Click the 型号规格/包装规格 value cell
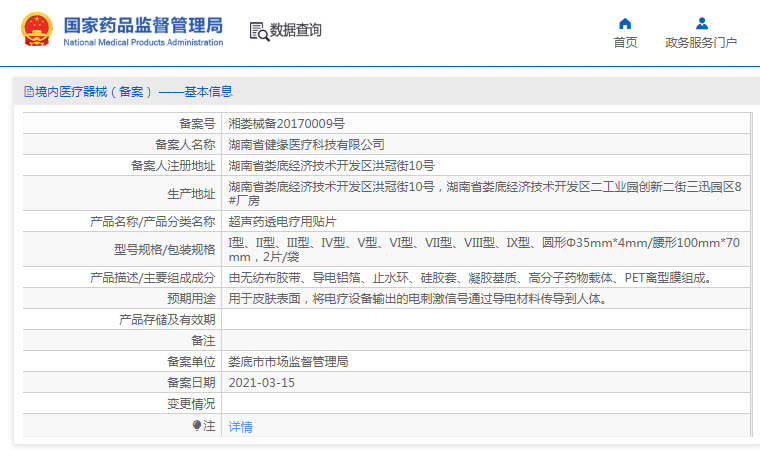Image resolution: width=760 pixels, height=450 pixels. (486, 249)
